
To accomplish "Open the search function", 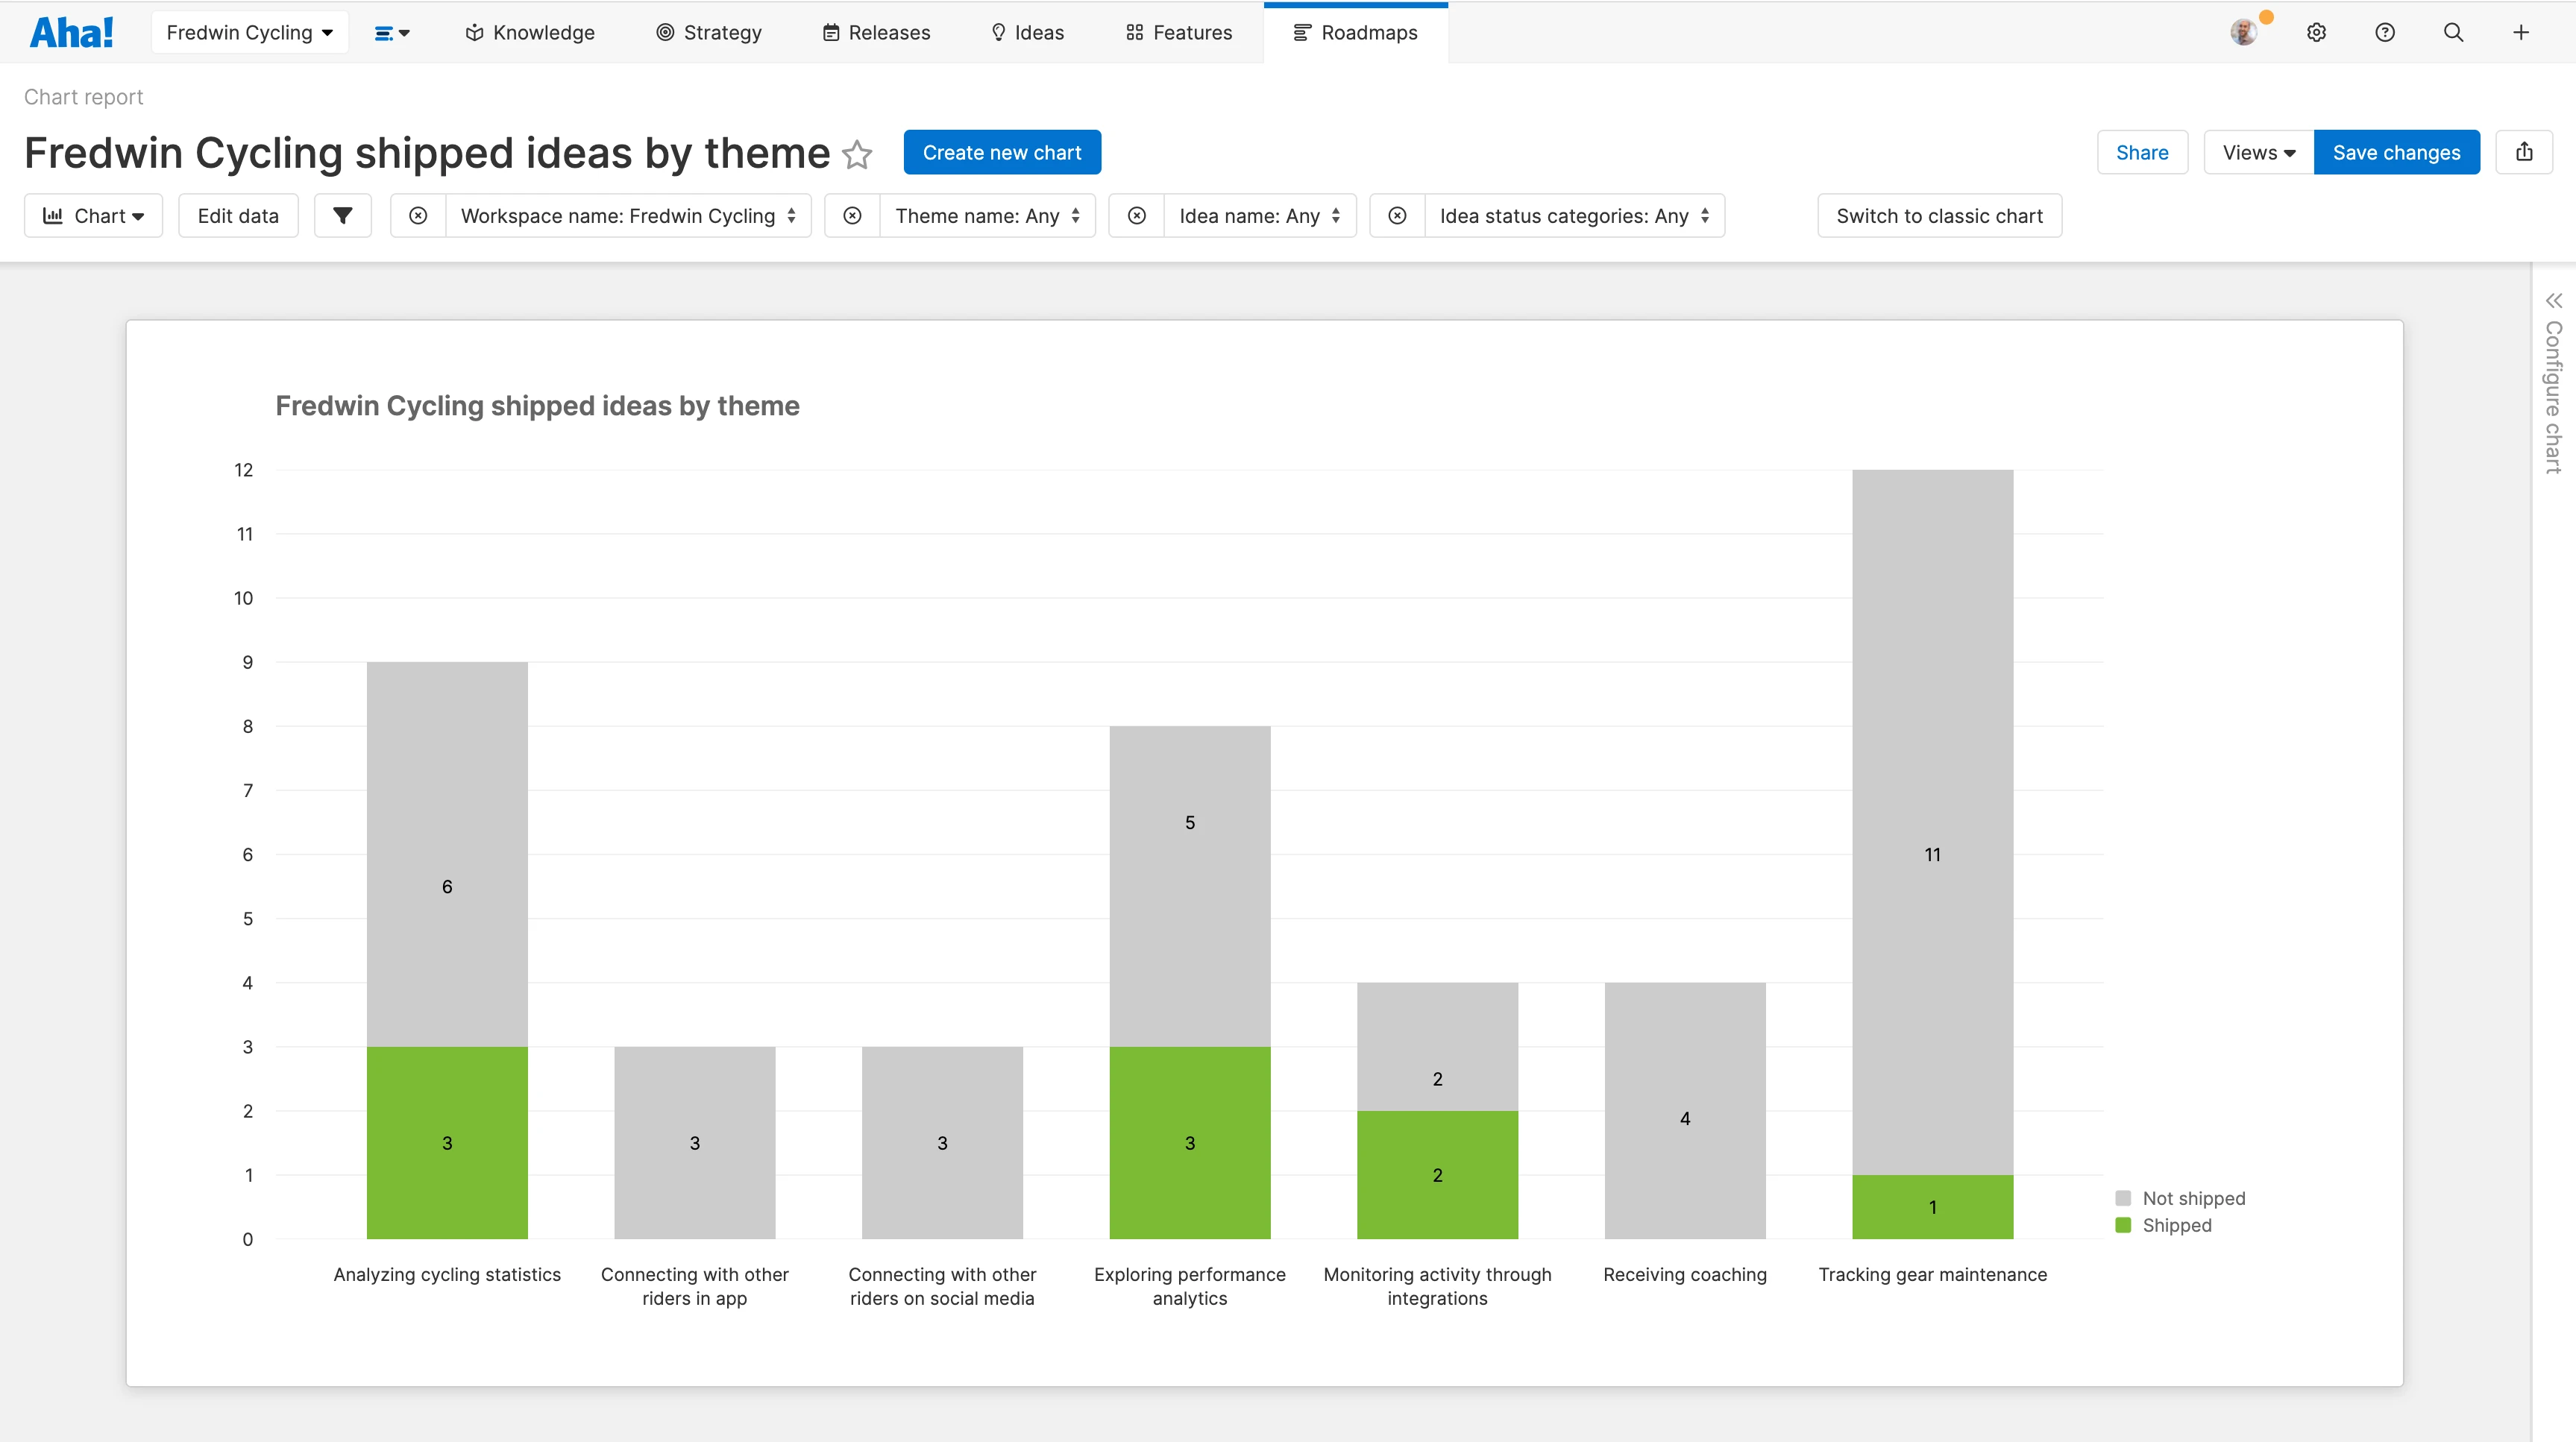I will click(2453, 32).
